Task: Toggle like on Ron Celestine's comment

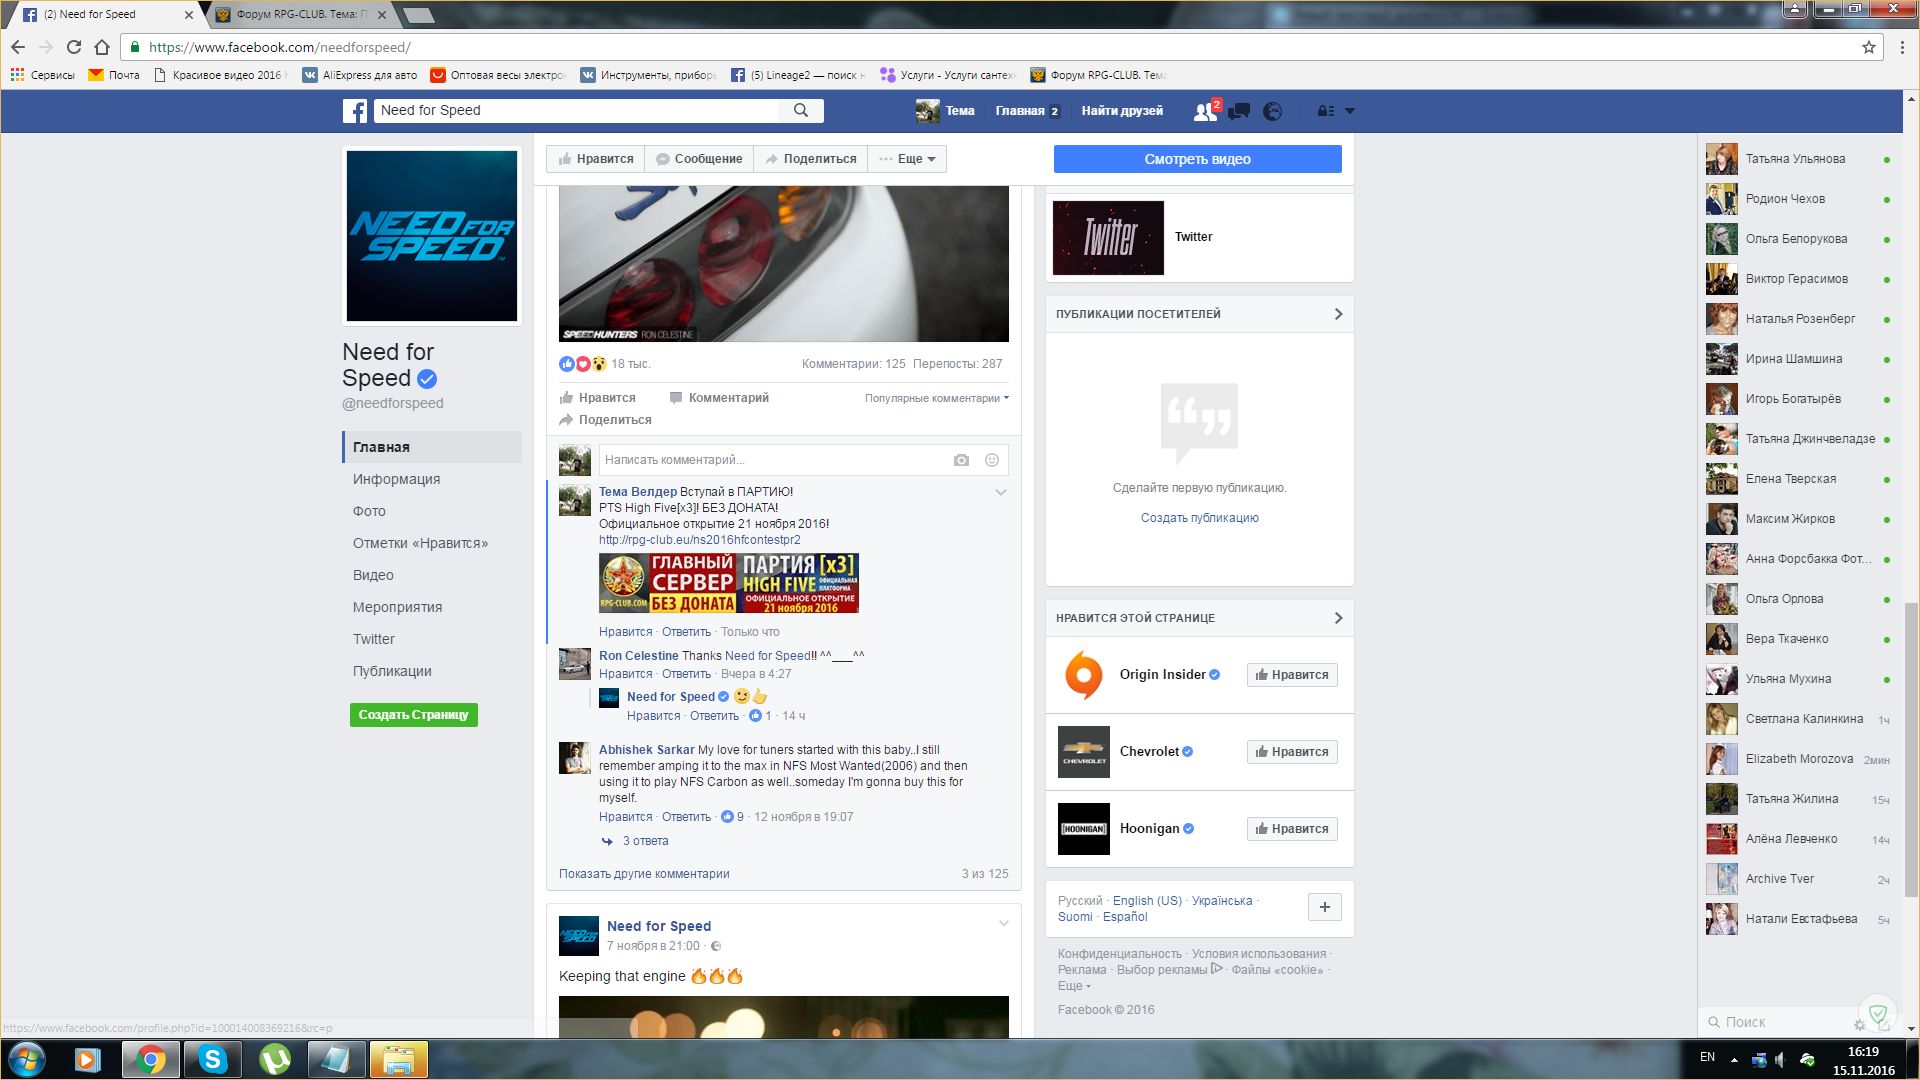Action: click(625, 674)
